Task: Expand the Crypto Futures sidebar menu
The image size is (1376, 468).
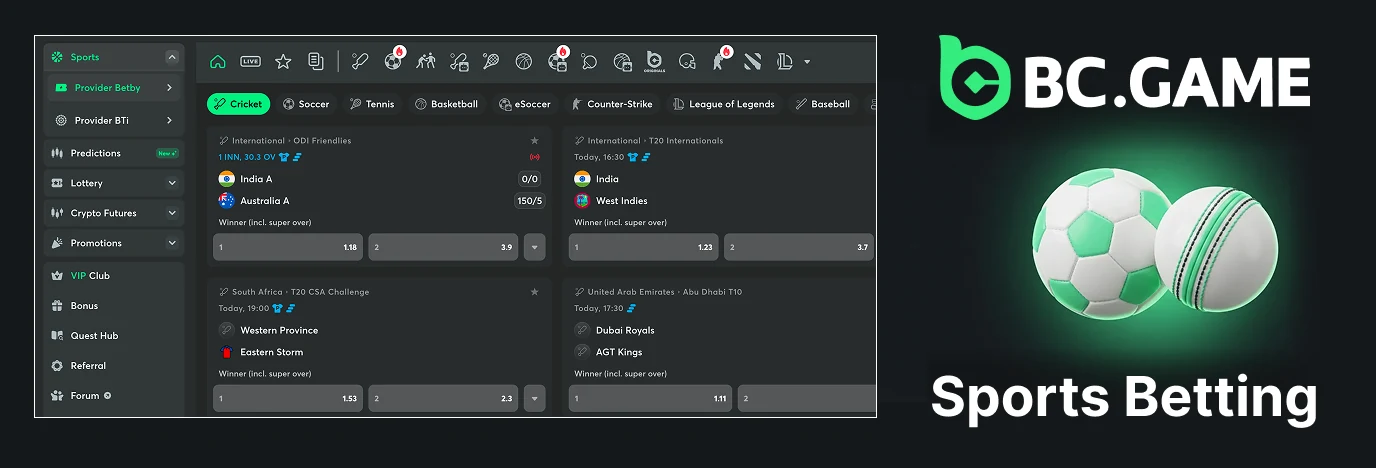Action: 172,214
